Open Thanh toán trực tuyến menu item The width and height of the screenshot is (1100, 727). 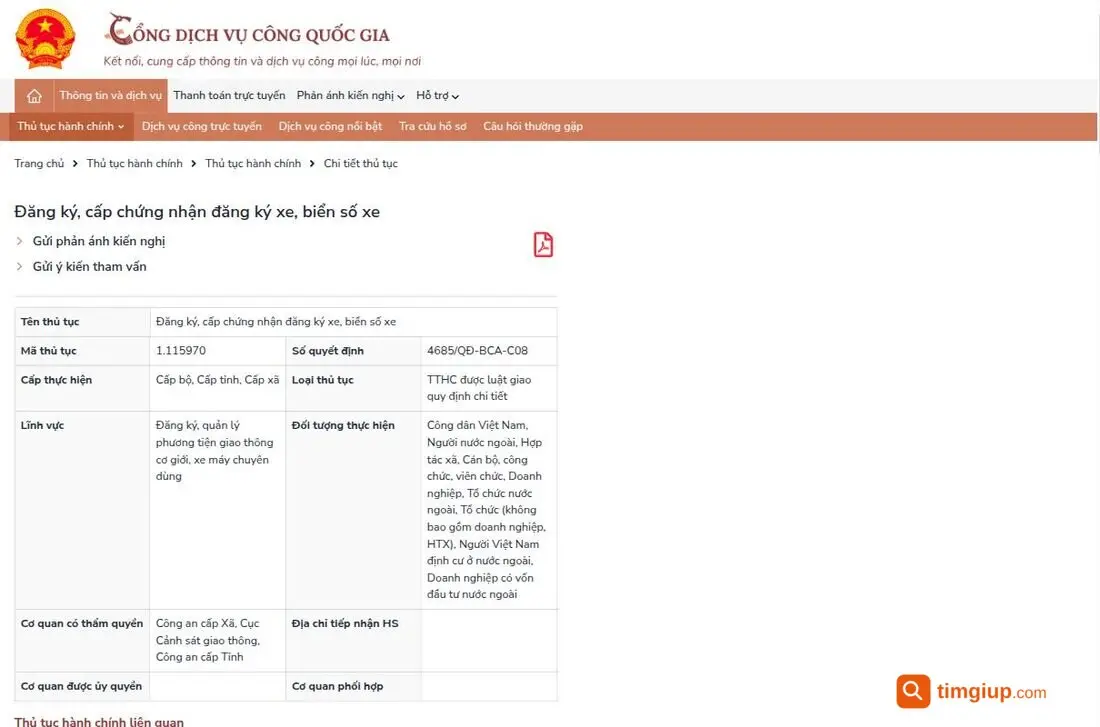coord(229,95)
